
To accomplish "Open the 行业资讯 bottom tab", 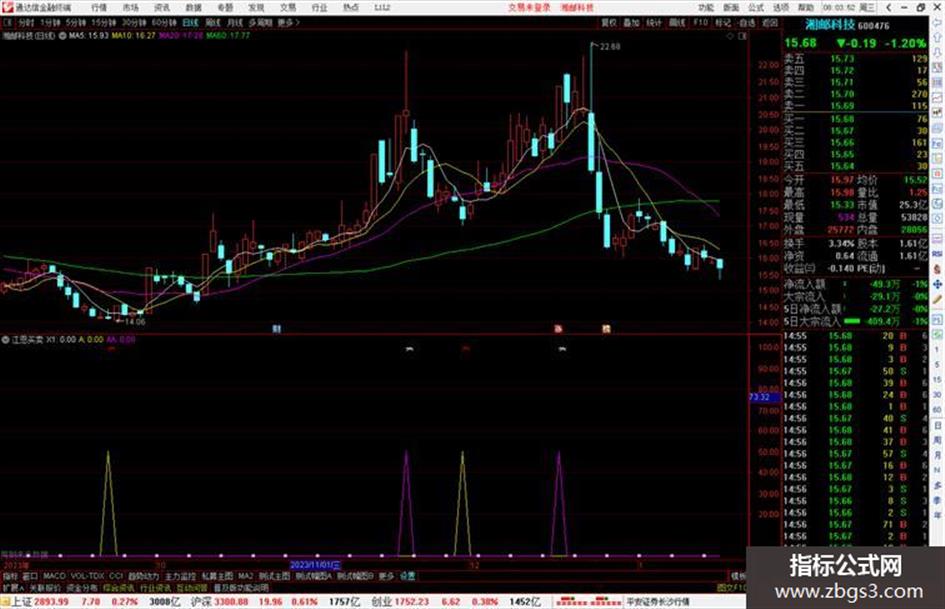I will [155, 587].
